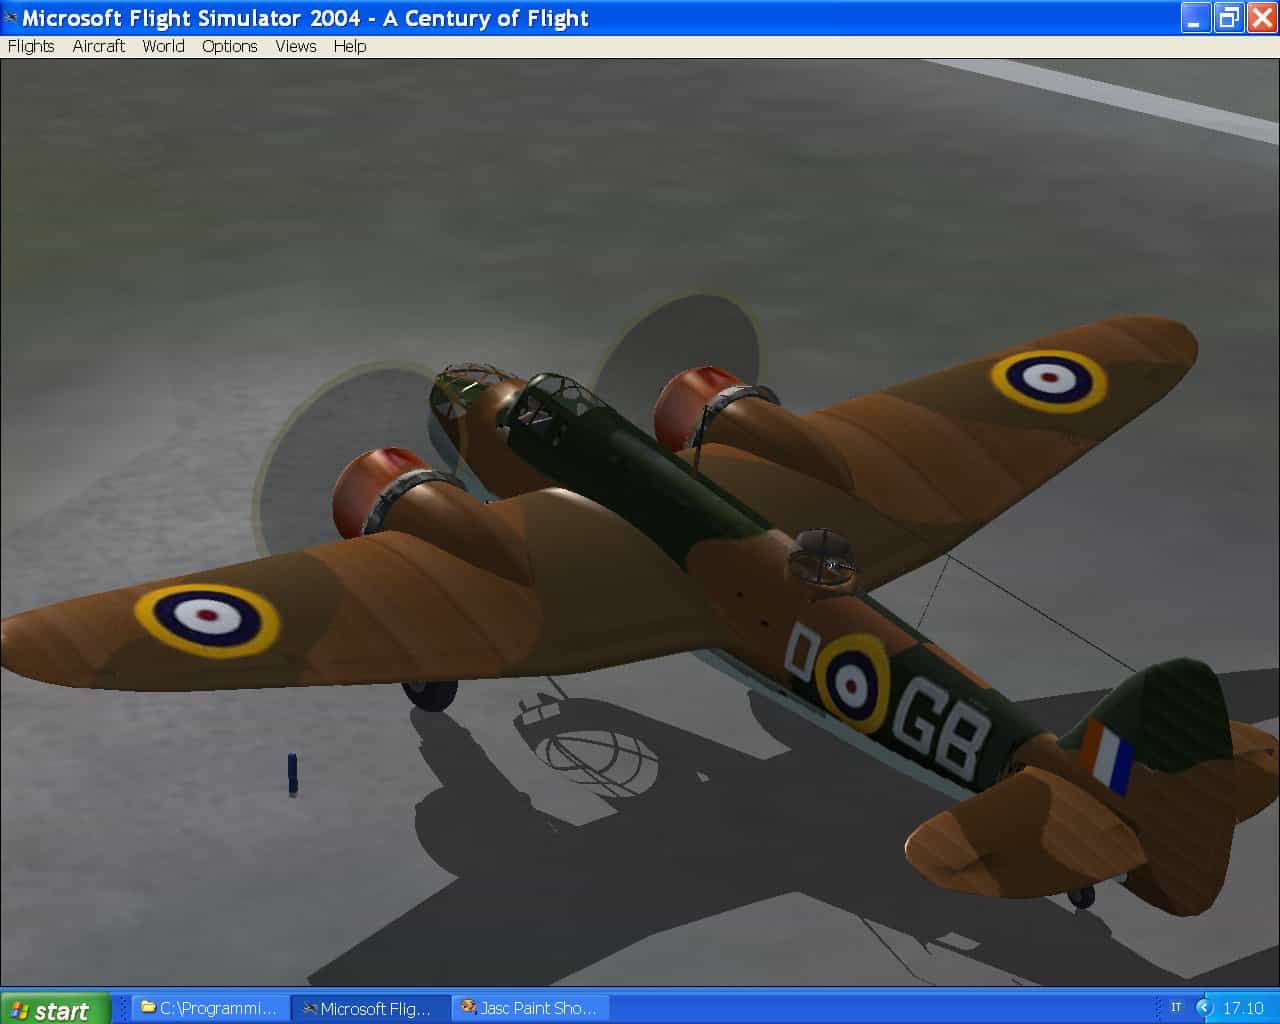The height and width of the screenshot is (1024, 1280).
Task: Switch to the C:\Programmi folder window
Action: click(209, 1008)
